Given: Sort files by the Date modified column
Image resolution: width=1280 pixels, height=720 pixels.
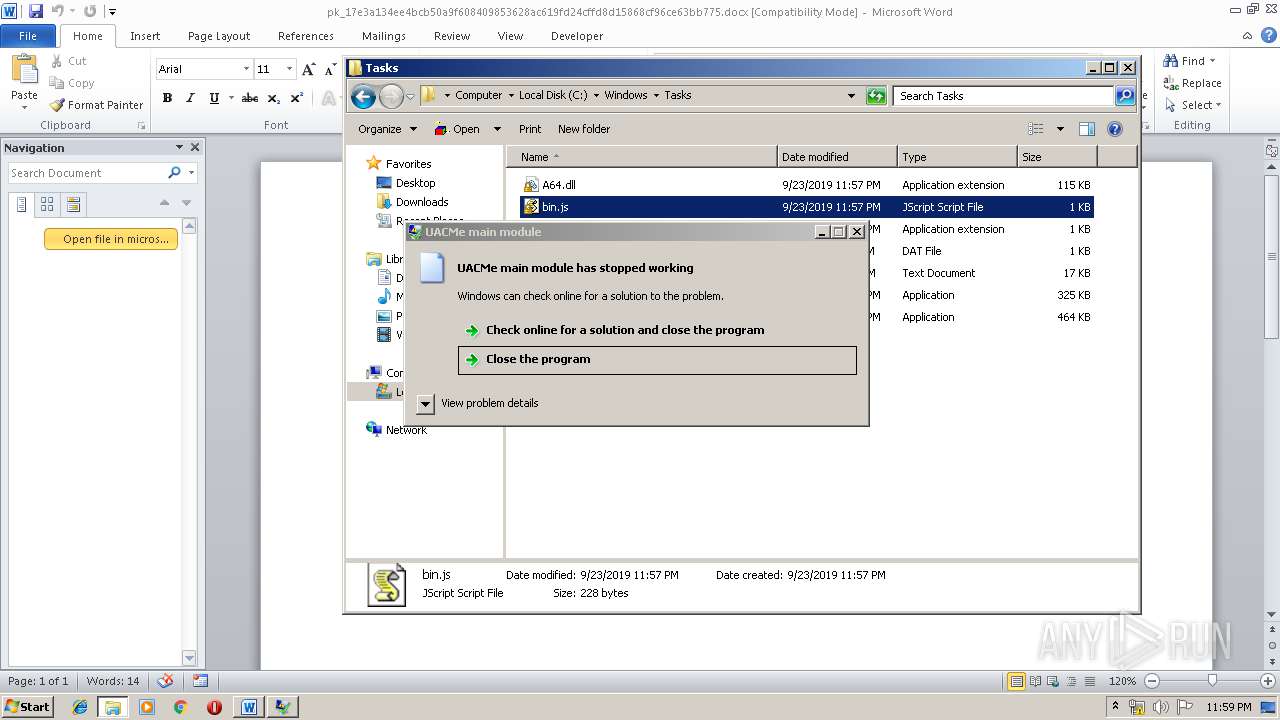Looking at the screenshot, I should pyautogui.click(x=837, y=157).
